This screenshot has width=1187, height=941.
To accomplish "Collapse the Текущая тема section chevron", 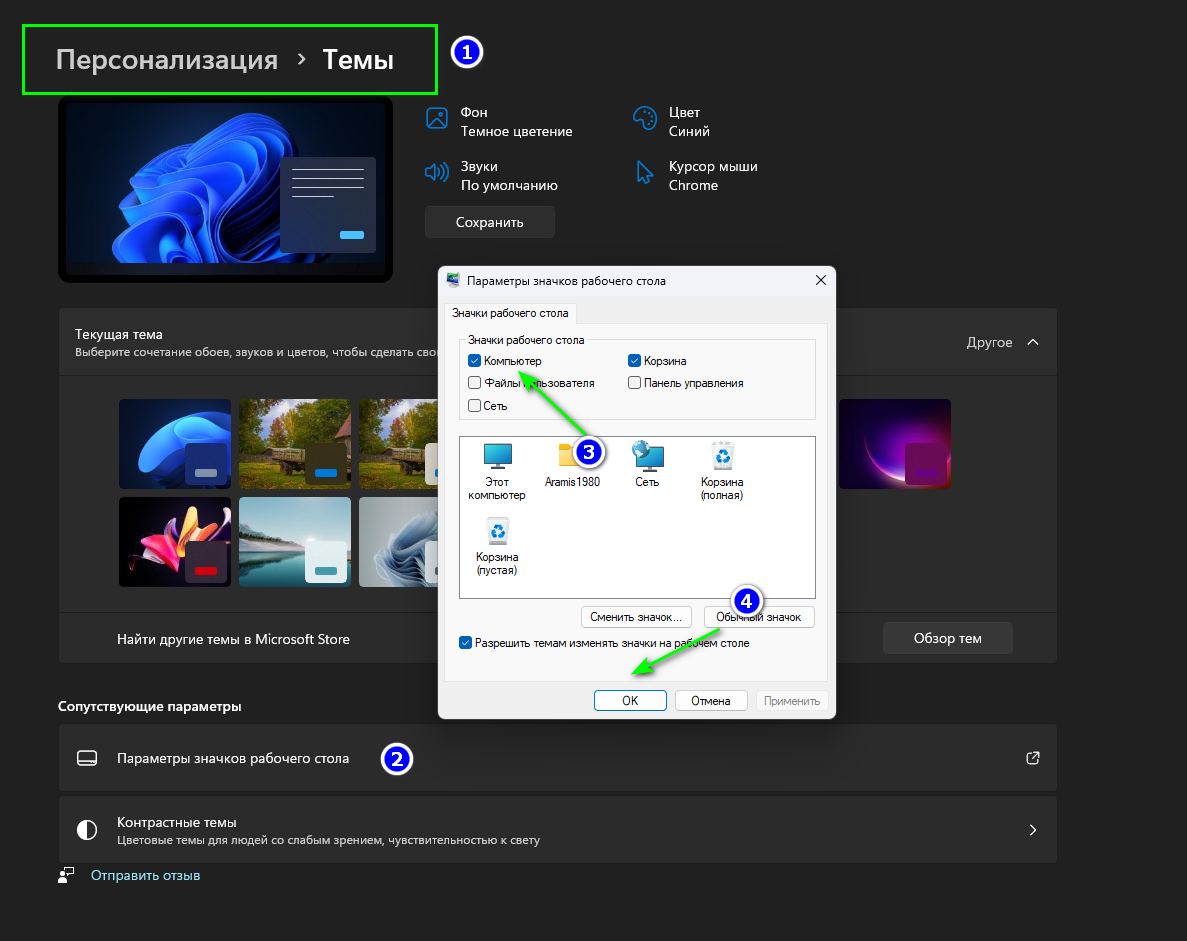I will point(1033,342).
